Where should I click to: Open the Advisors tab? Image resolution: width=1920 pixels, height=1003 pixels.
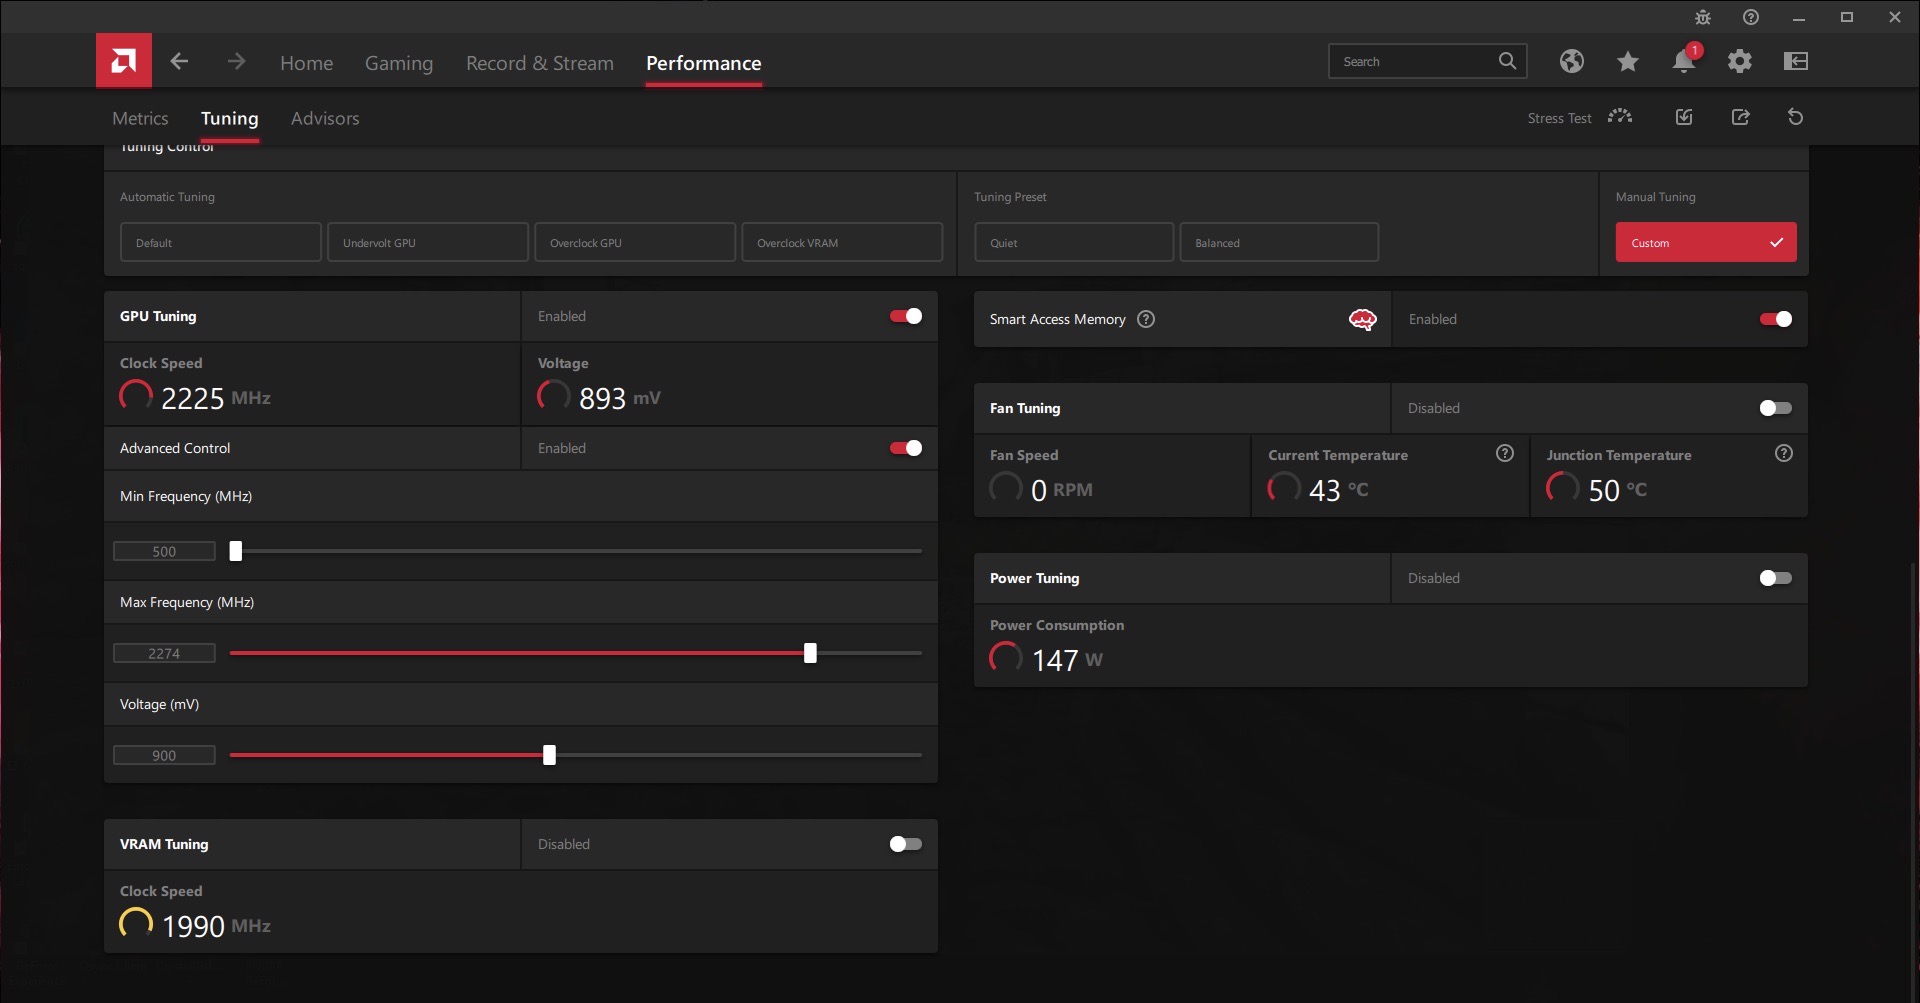tap(324, 117)
